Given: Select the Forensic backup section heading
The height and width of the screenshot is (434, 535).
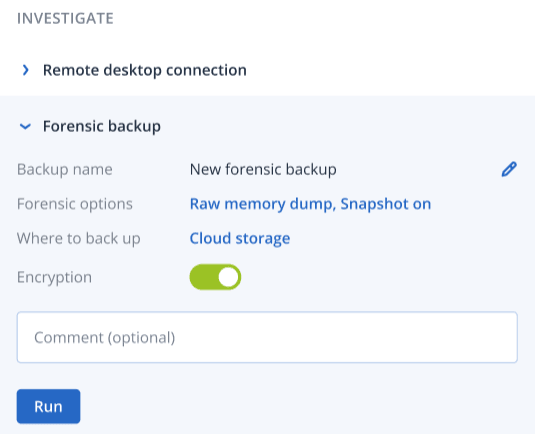Looking at the screenshot, I should coord(102,126).
